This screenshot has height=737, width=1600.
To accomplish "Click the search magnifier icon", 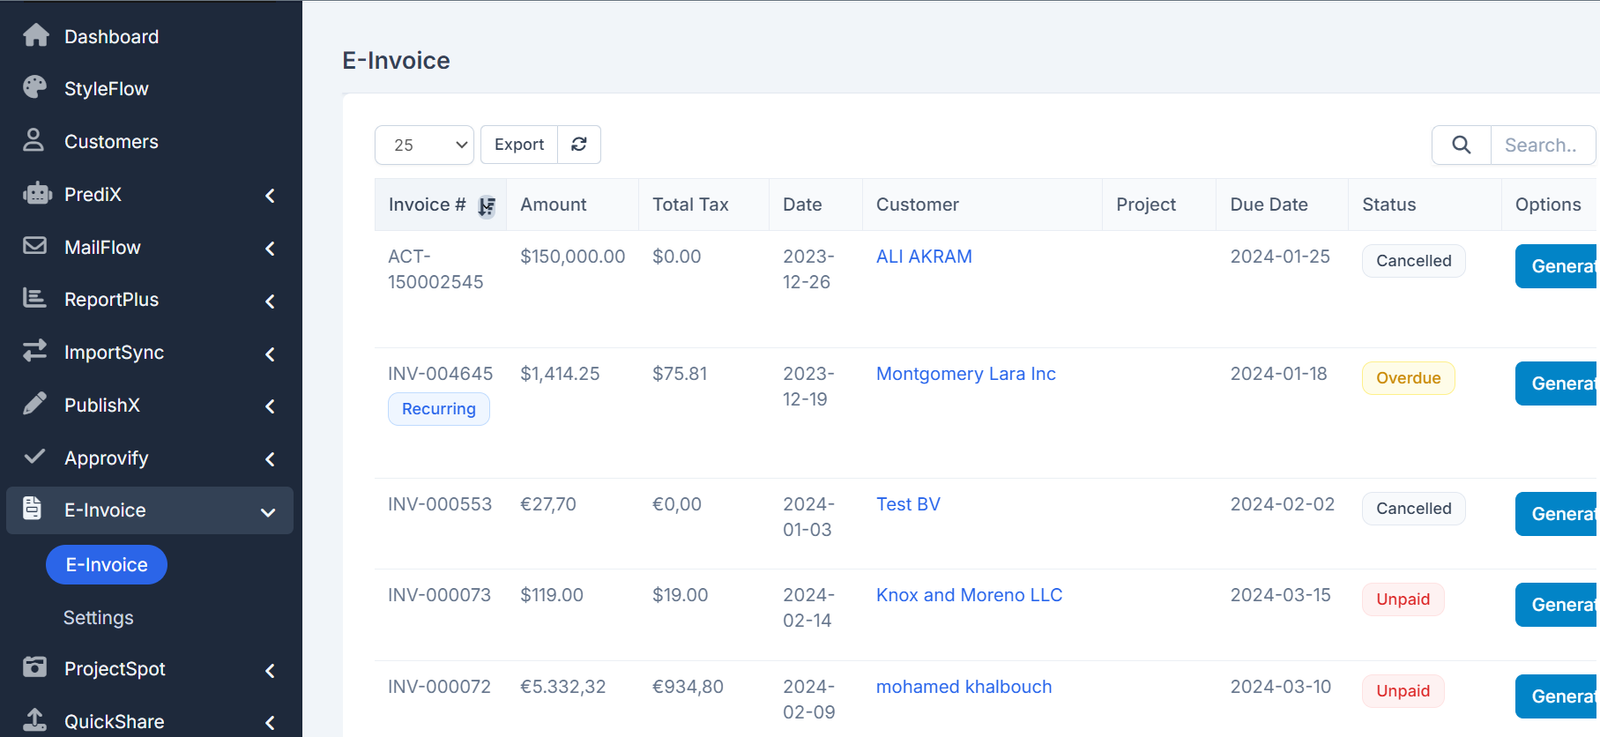I will tap(1461, 145).
